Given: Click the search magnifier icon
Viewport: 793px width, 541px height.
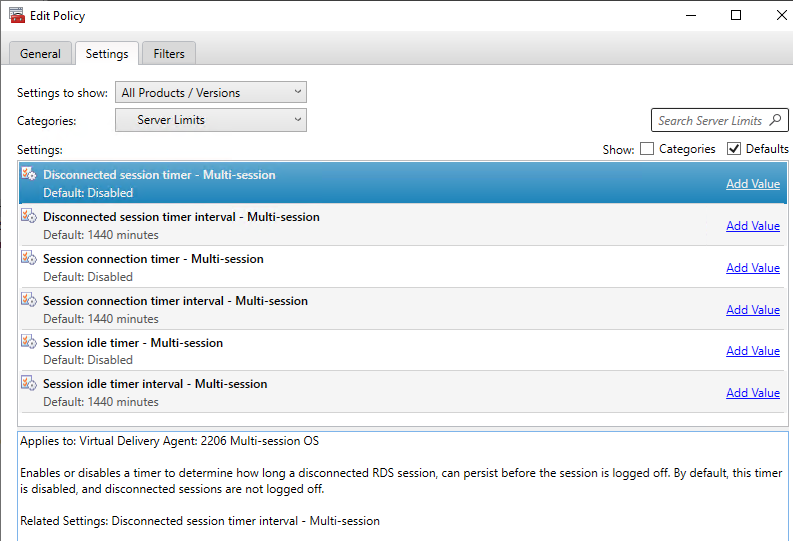Looking at the screenshot, I should pos(775,120).
